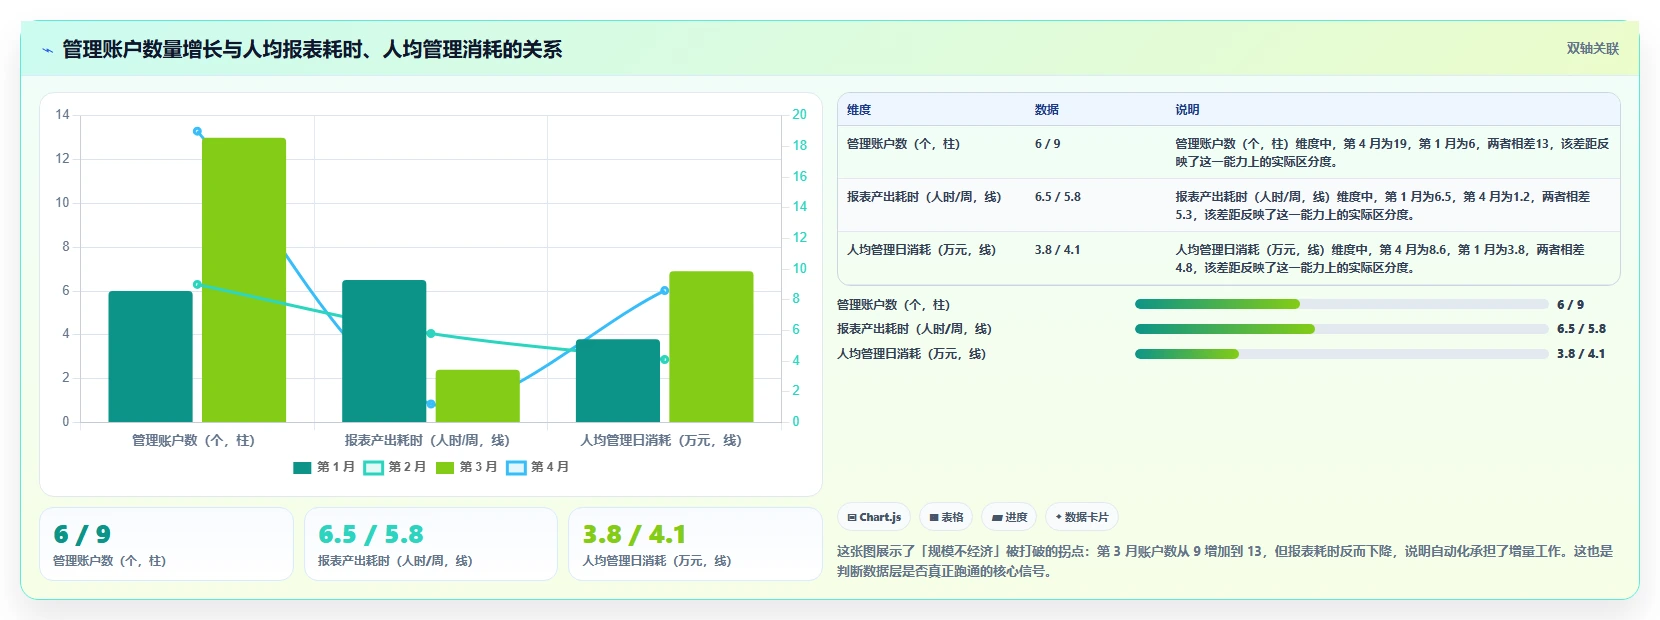Screen dimensions: 1660x620
Task: Click the 报表产出耗时 progress bar
Action: pyautogui.click(x=1341, y=329)
